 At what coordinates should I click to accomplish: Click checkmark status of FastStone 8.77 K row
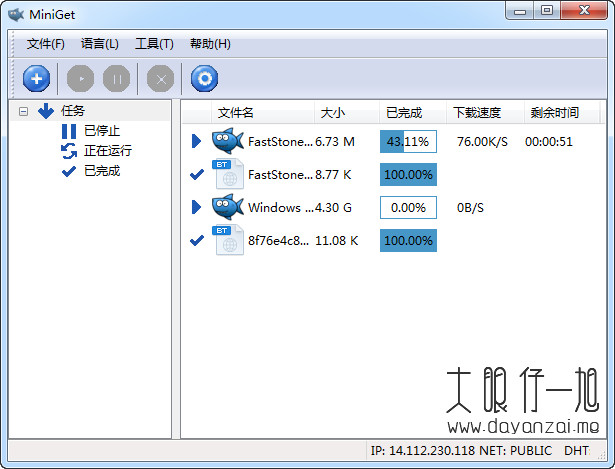pos(197,174)
